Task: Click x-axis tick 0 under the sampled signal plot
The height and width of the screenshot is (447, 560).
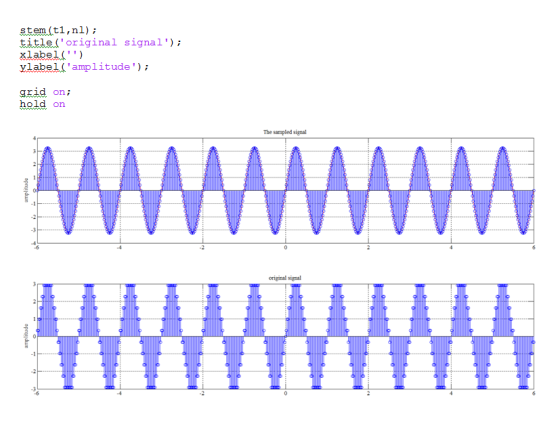Action: tap(285, 247)
